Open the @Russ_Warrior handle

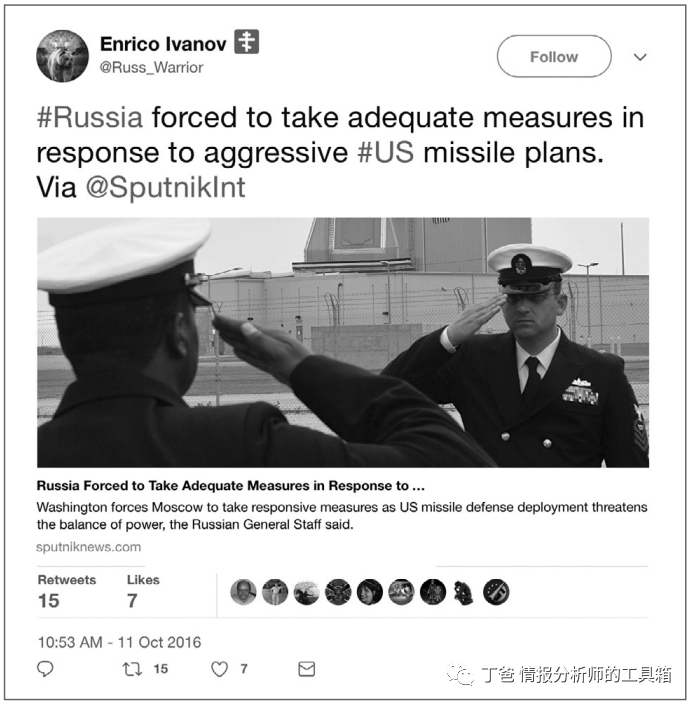coord(151,68)
